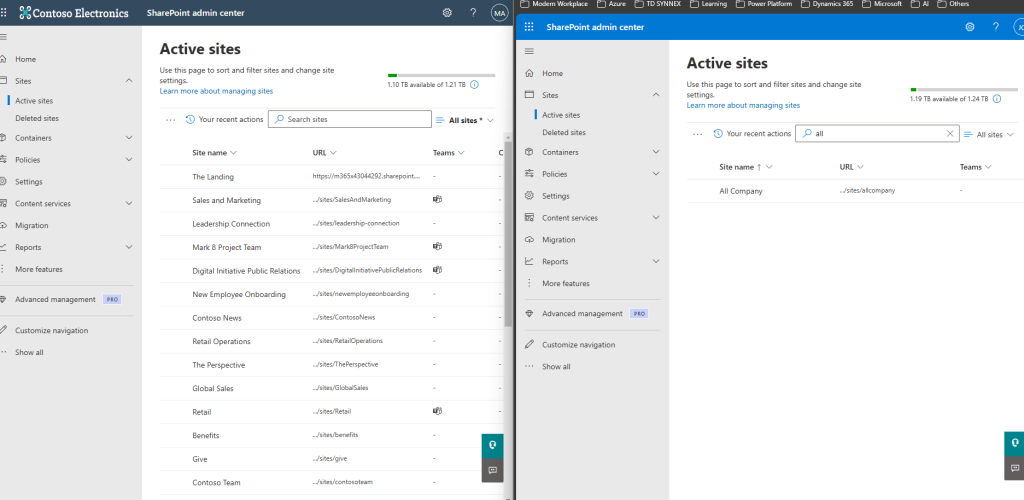
Task: Open 'All sites *' view dropdown in Contoso window
Action: (x=465, y=120)
